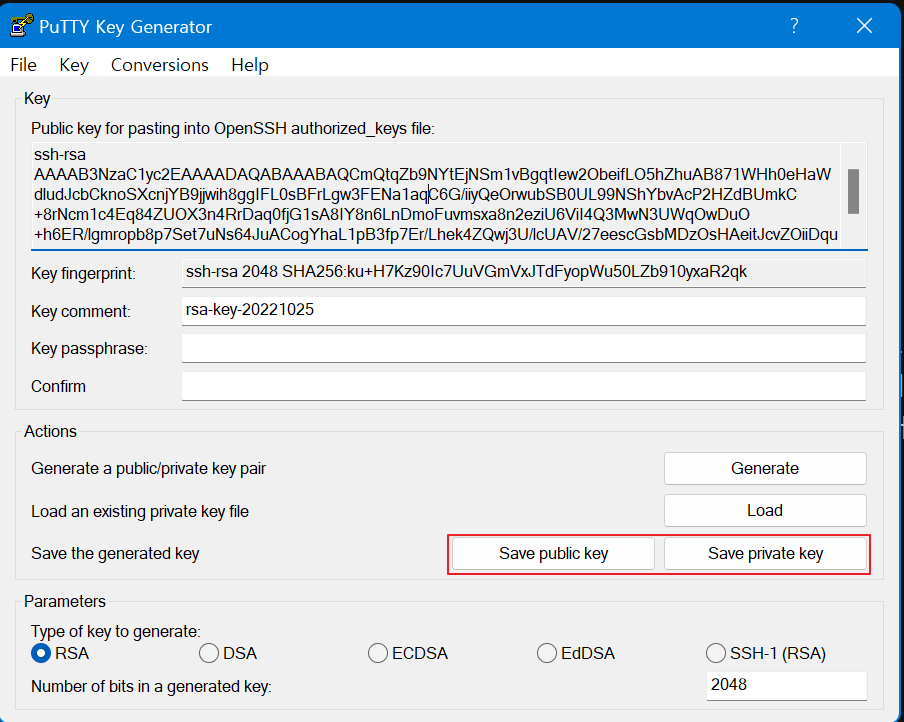Click the 'Key comment:' label
This screenshot has height=722, width=904.
(x=81, y=311)
